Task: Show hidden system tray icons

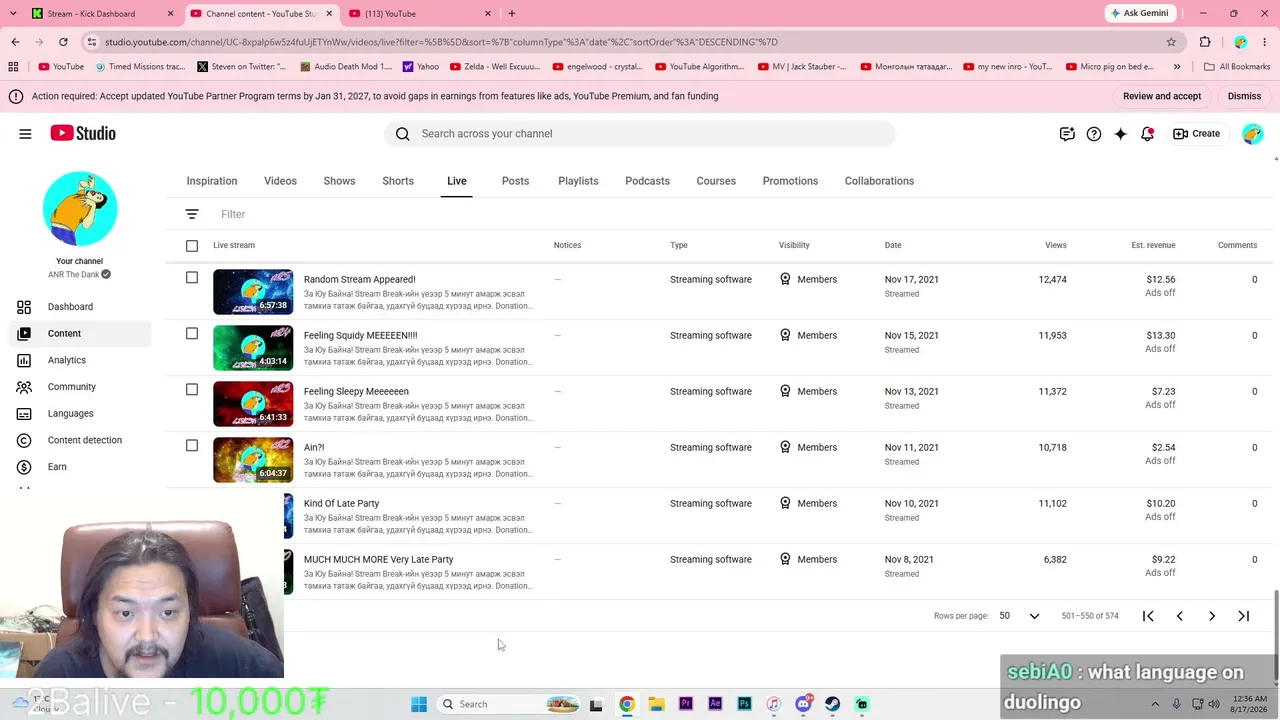Action: [x=1155, y=704]
